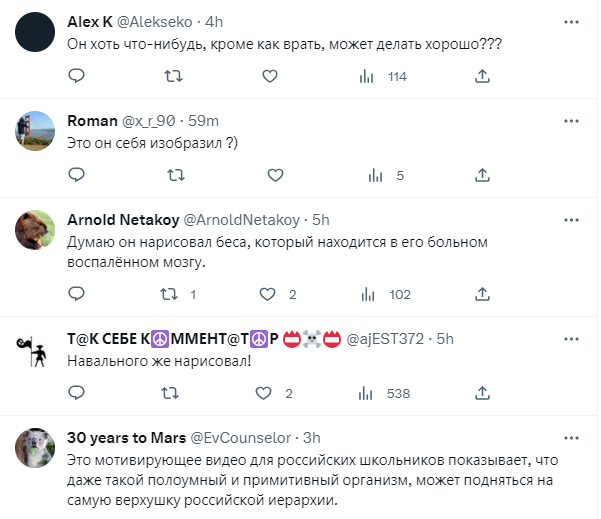The height and width of the screenshot is (519, 601).
Task: Open Roman's tweet 59m timestamp
Action: pos(203,120)
